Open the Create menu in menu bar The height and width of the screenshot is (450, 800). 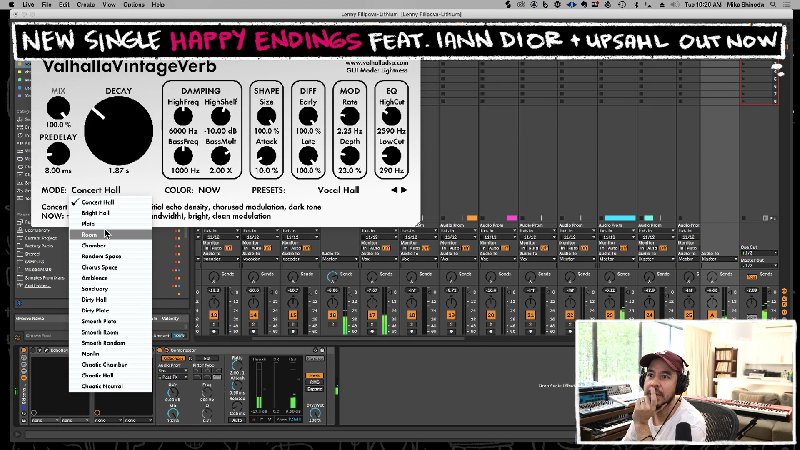point(86,4)
